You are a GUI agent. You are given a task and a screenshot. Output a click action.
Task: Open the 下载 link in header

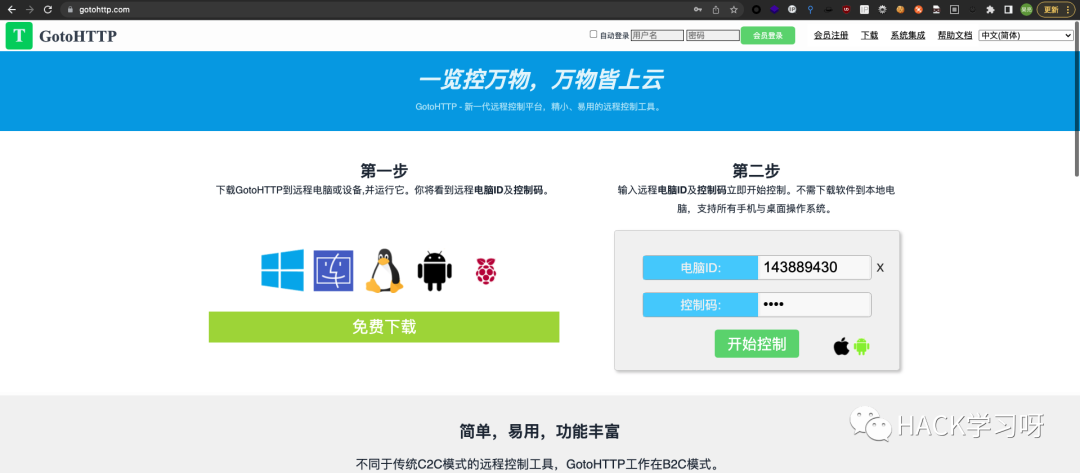point(869,35)
